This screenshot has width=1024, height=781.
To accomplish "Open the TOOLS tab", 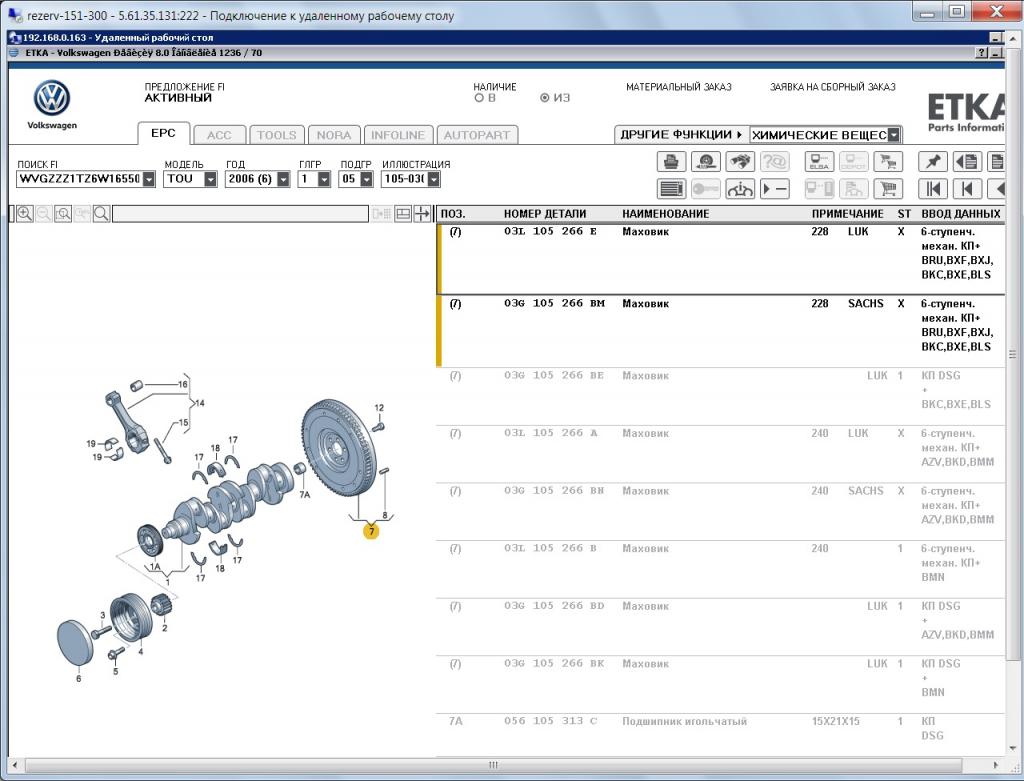I will (x=276, y=135).
